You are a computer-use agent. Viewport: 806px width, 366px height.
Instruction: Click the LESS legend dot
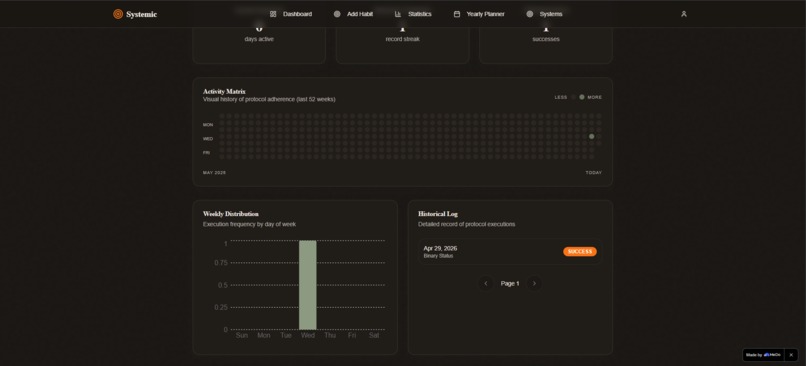574,97
